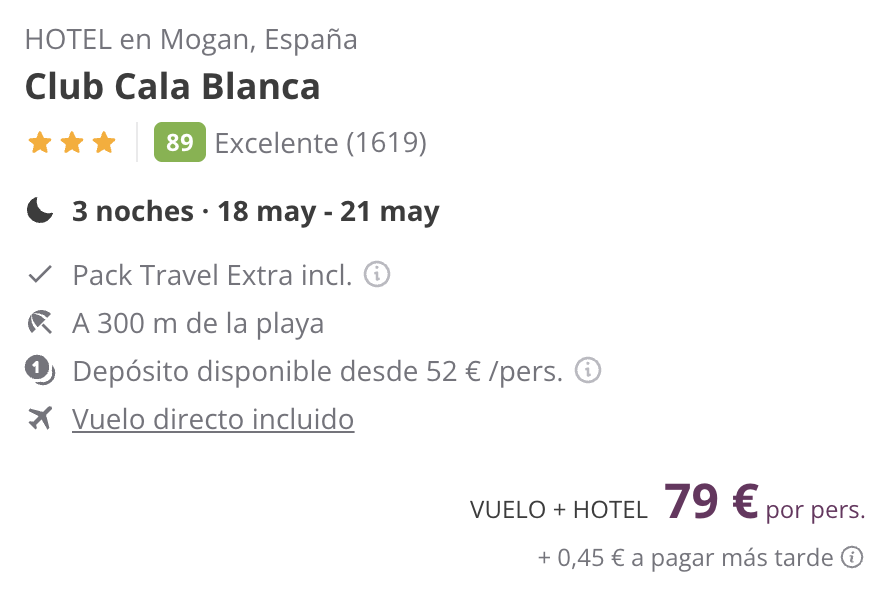
Task: Click the three-star hotel rating
Action: click(x=72, y=142)
